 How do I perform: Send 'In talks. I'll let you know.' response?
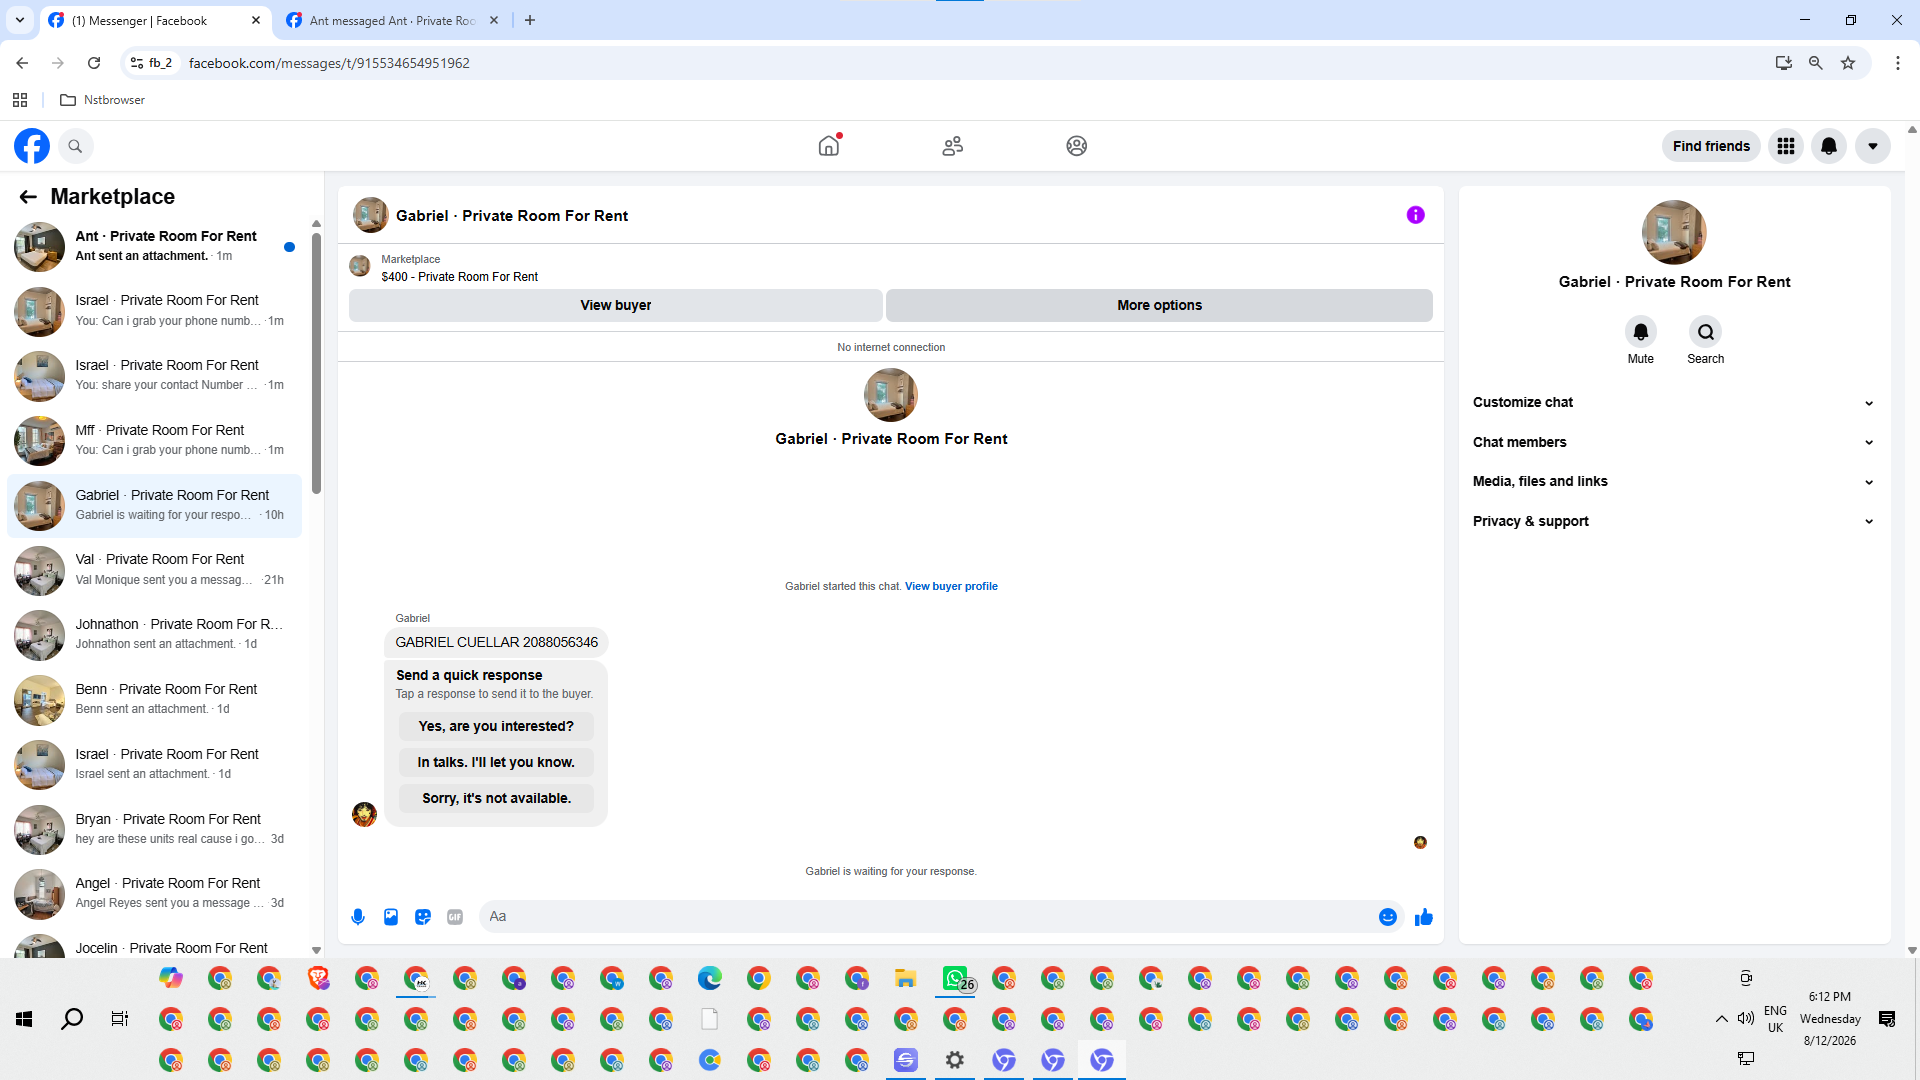(496, 762)
